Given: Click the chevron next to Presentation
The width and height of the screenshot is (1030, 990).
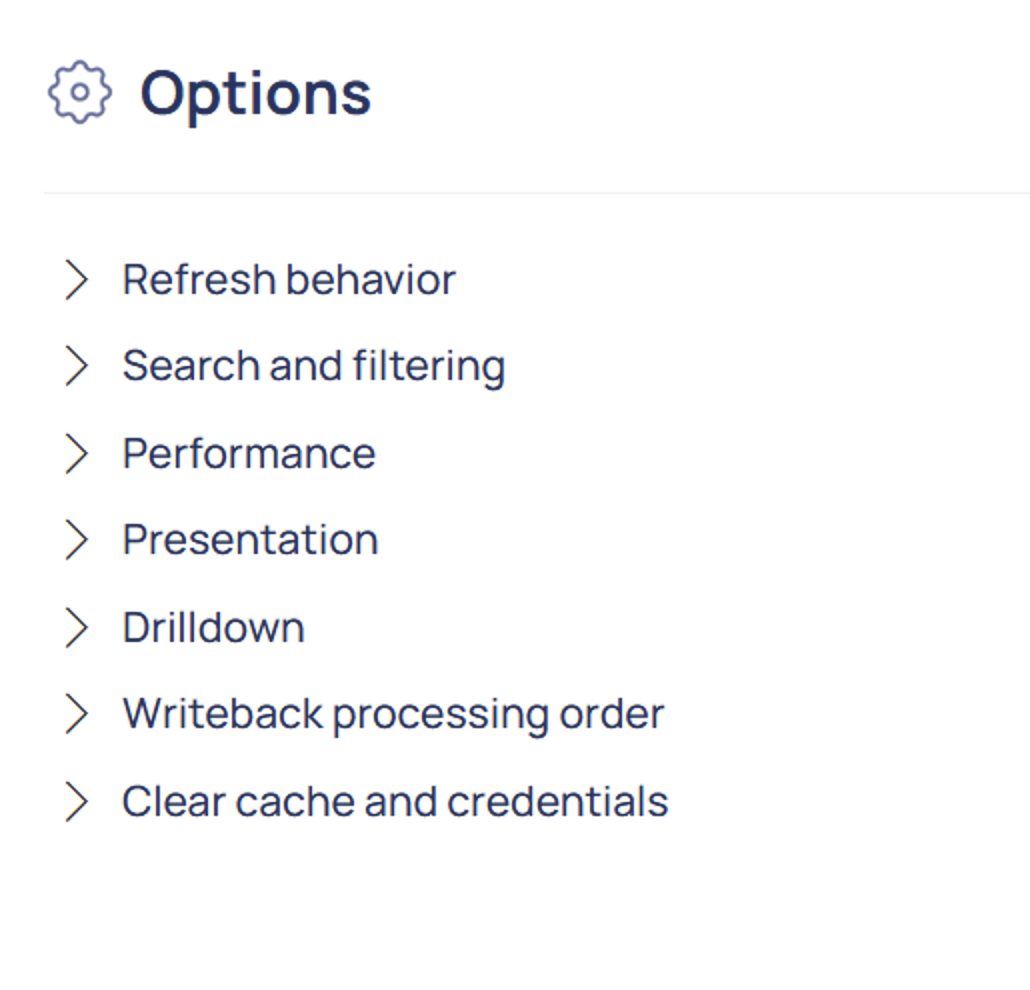Looking at the screenshot, I should (x=76, y=541).
